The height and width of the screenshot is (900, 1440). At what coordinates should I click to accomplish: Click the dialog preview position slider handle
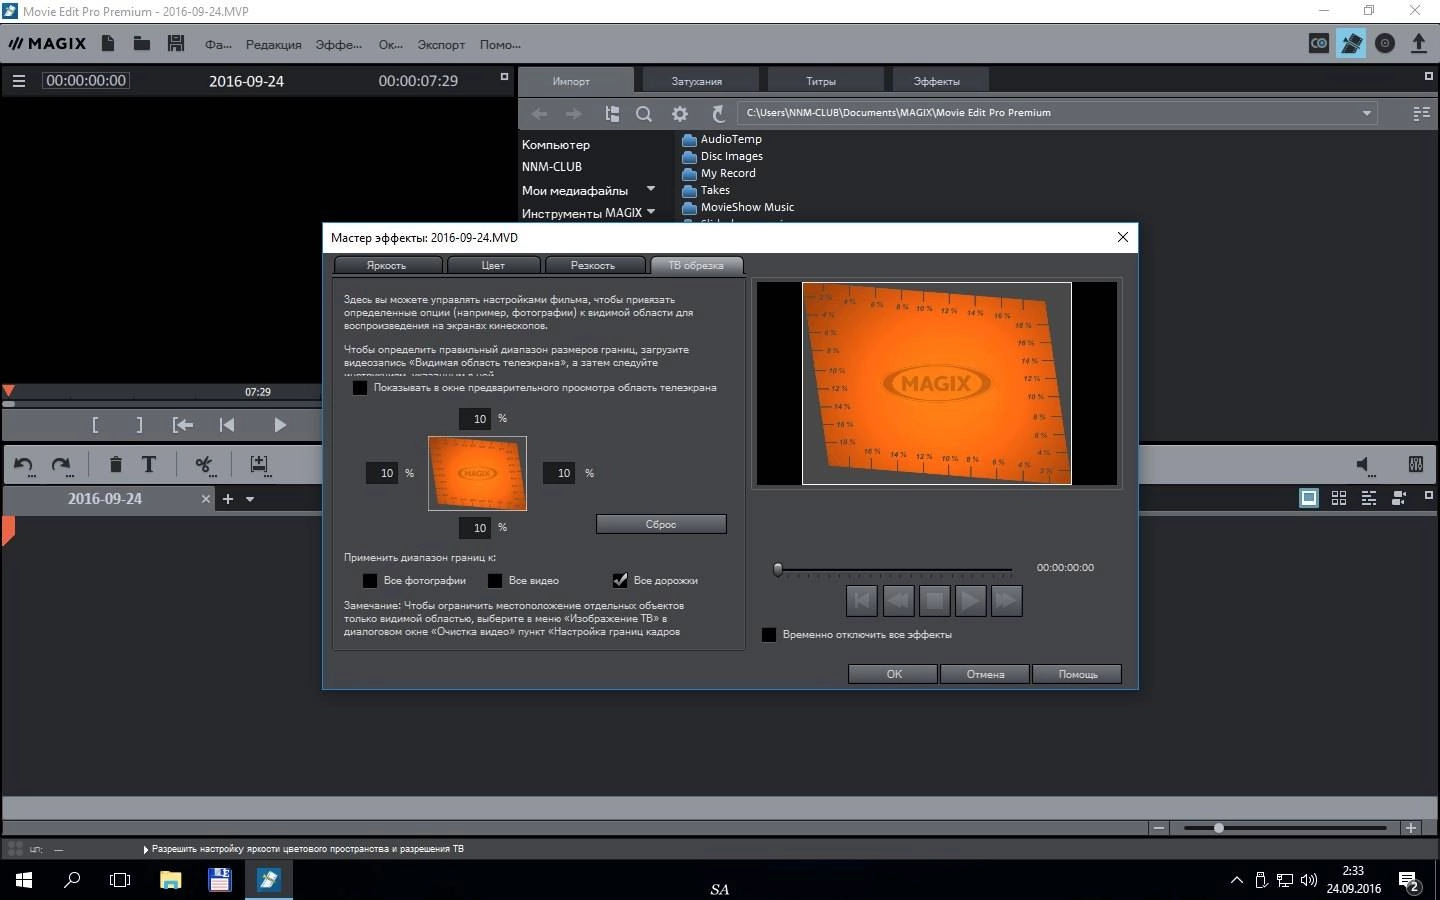(778, 570)
